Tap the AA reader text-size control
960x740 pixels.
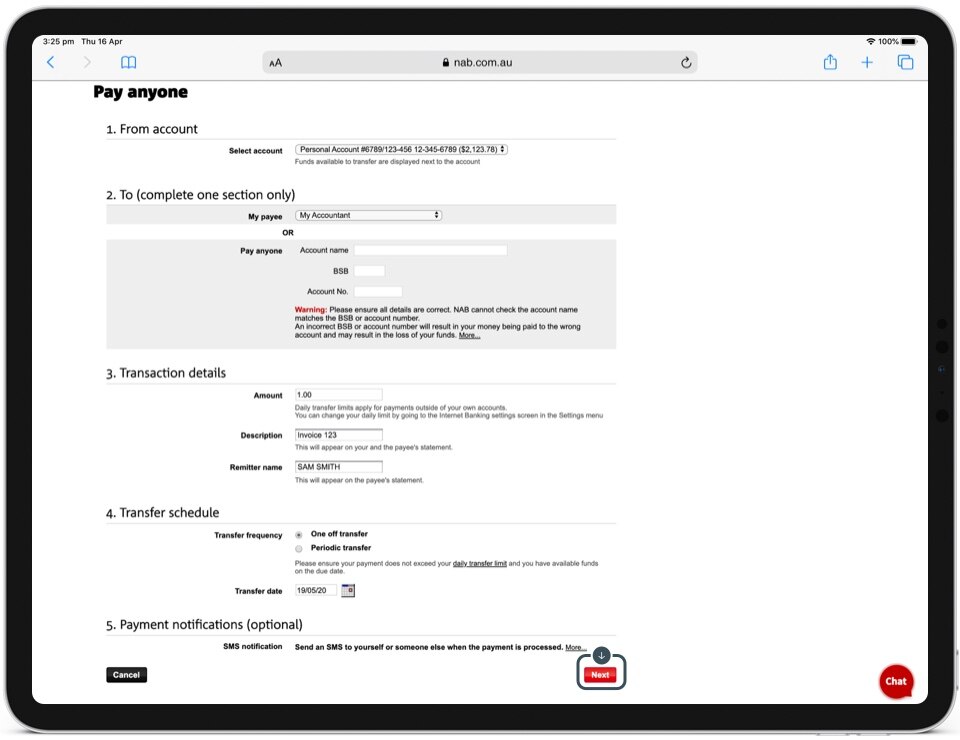(x=276, y=62)
